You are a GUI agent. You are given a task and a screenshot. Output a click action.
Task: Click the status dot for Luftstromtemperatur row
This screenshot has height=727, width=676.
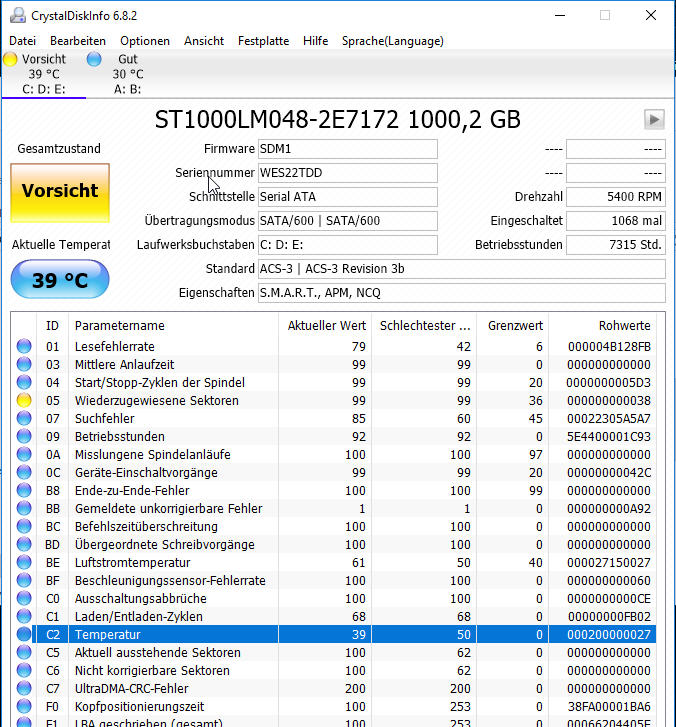pyautogui.click(x=24, y=563)
